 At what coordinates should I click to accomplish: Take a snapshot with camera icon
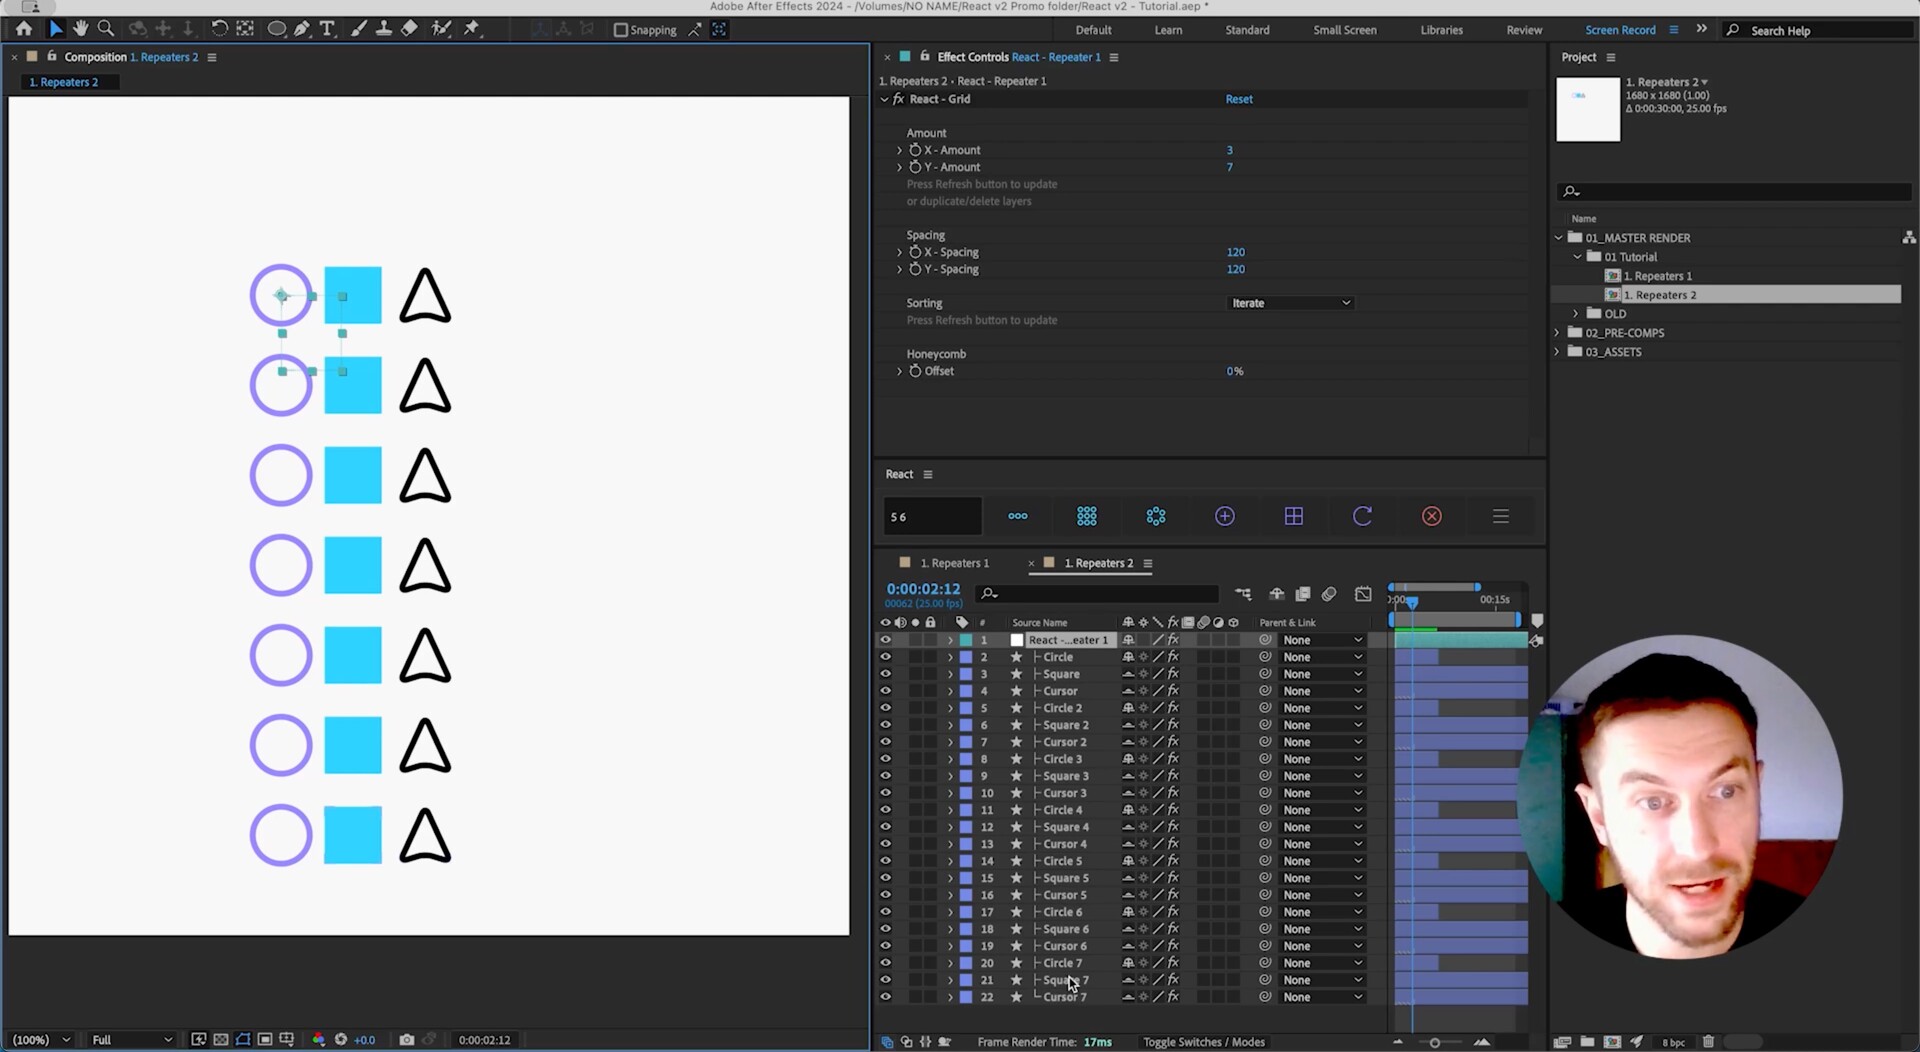click(x=406, y=1040)
